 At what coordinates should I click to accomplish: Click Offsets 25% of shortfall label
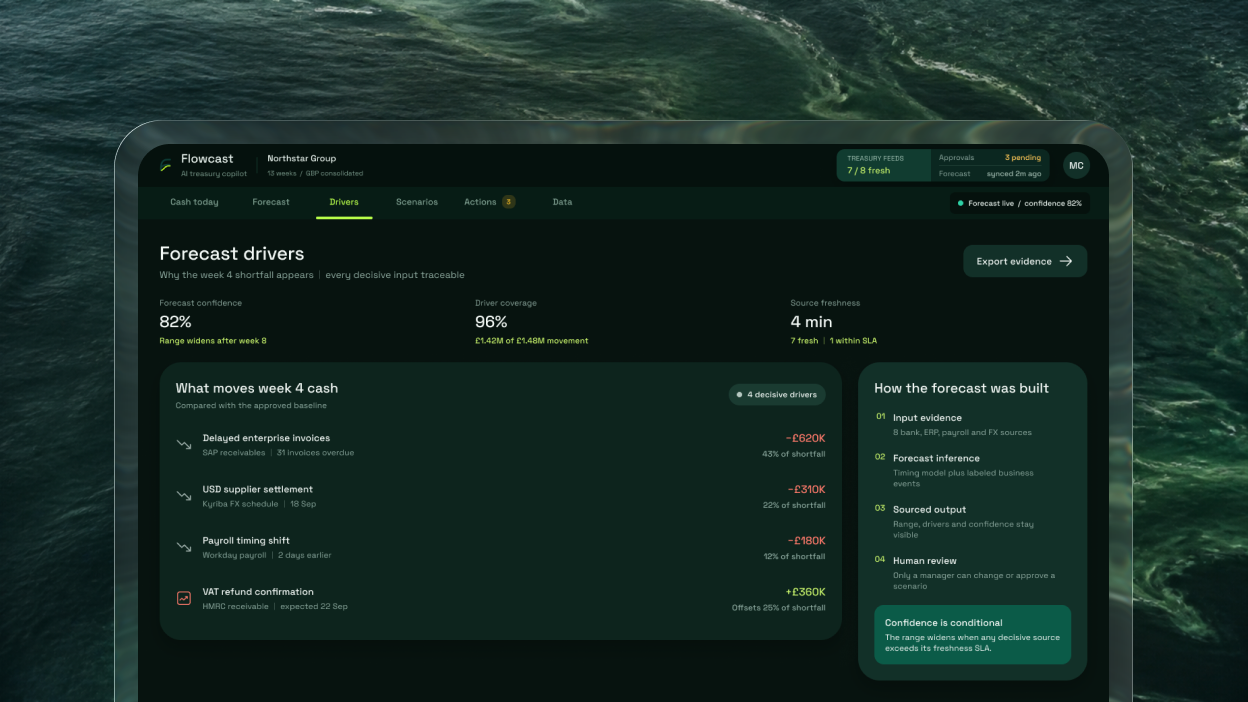point(779,608)
